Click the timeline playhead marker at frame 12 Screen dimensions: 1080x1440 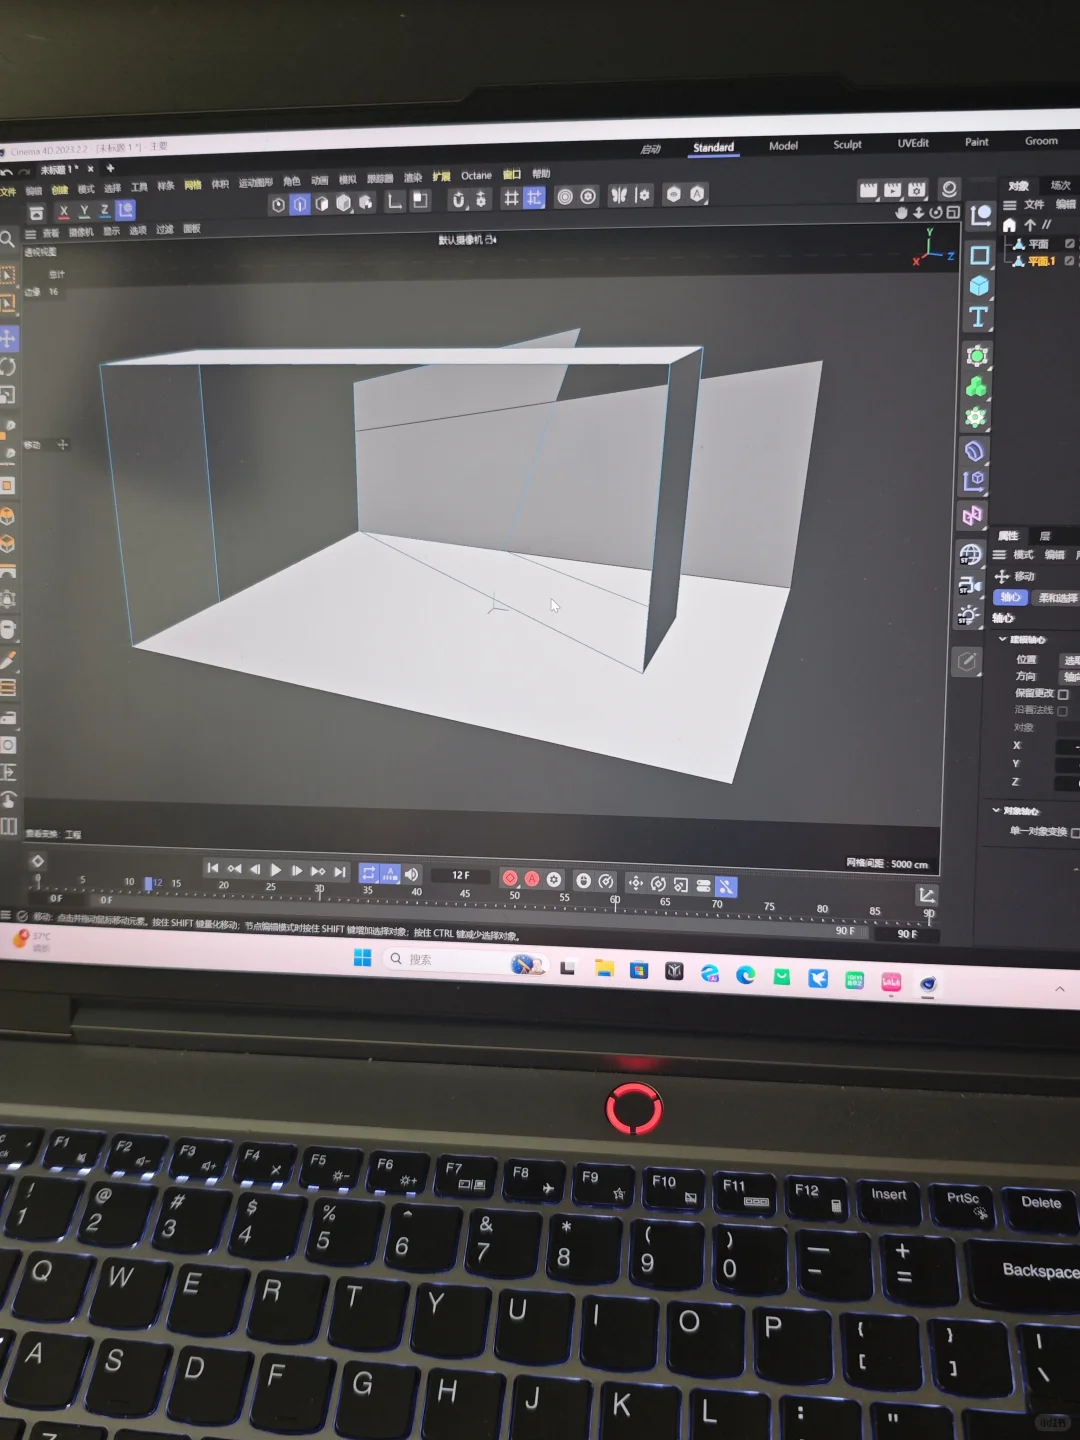point(148,884)
